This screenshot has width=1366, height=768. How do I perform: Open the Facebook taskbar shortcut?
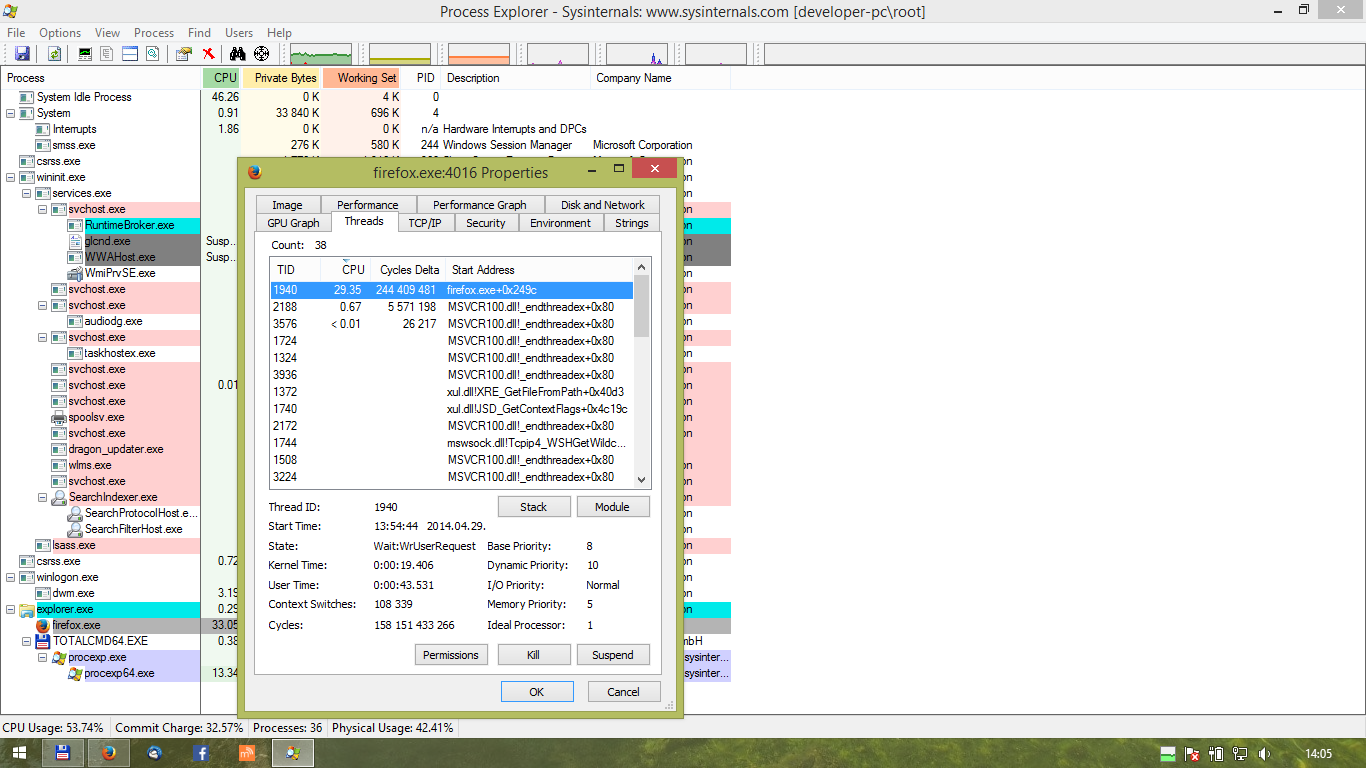click(x=201, y=753)
